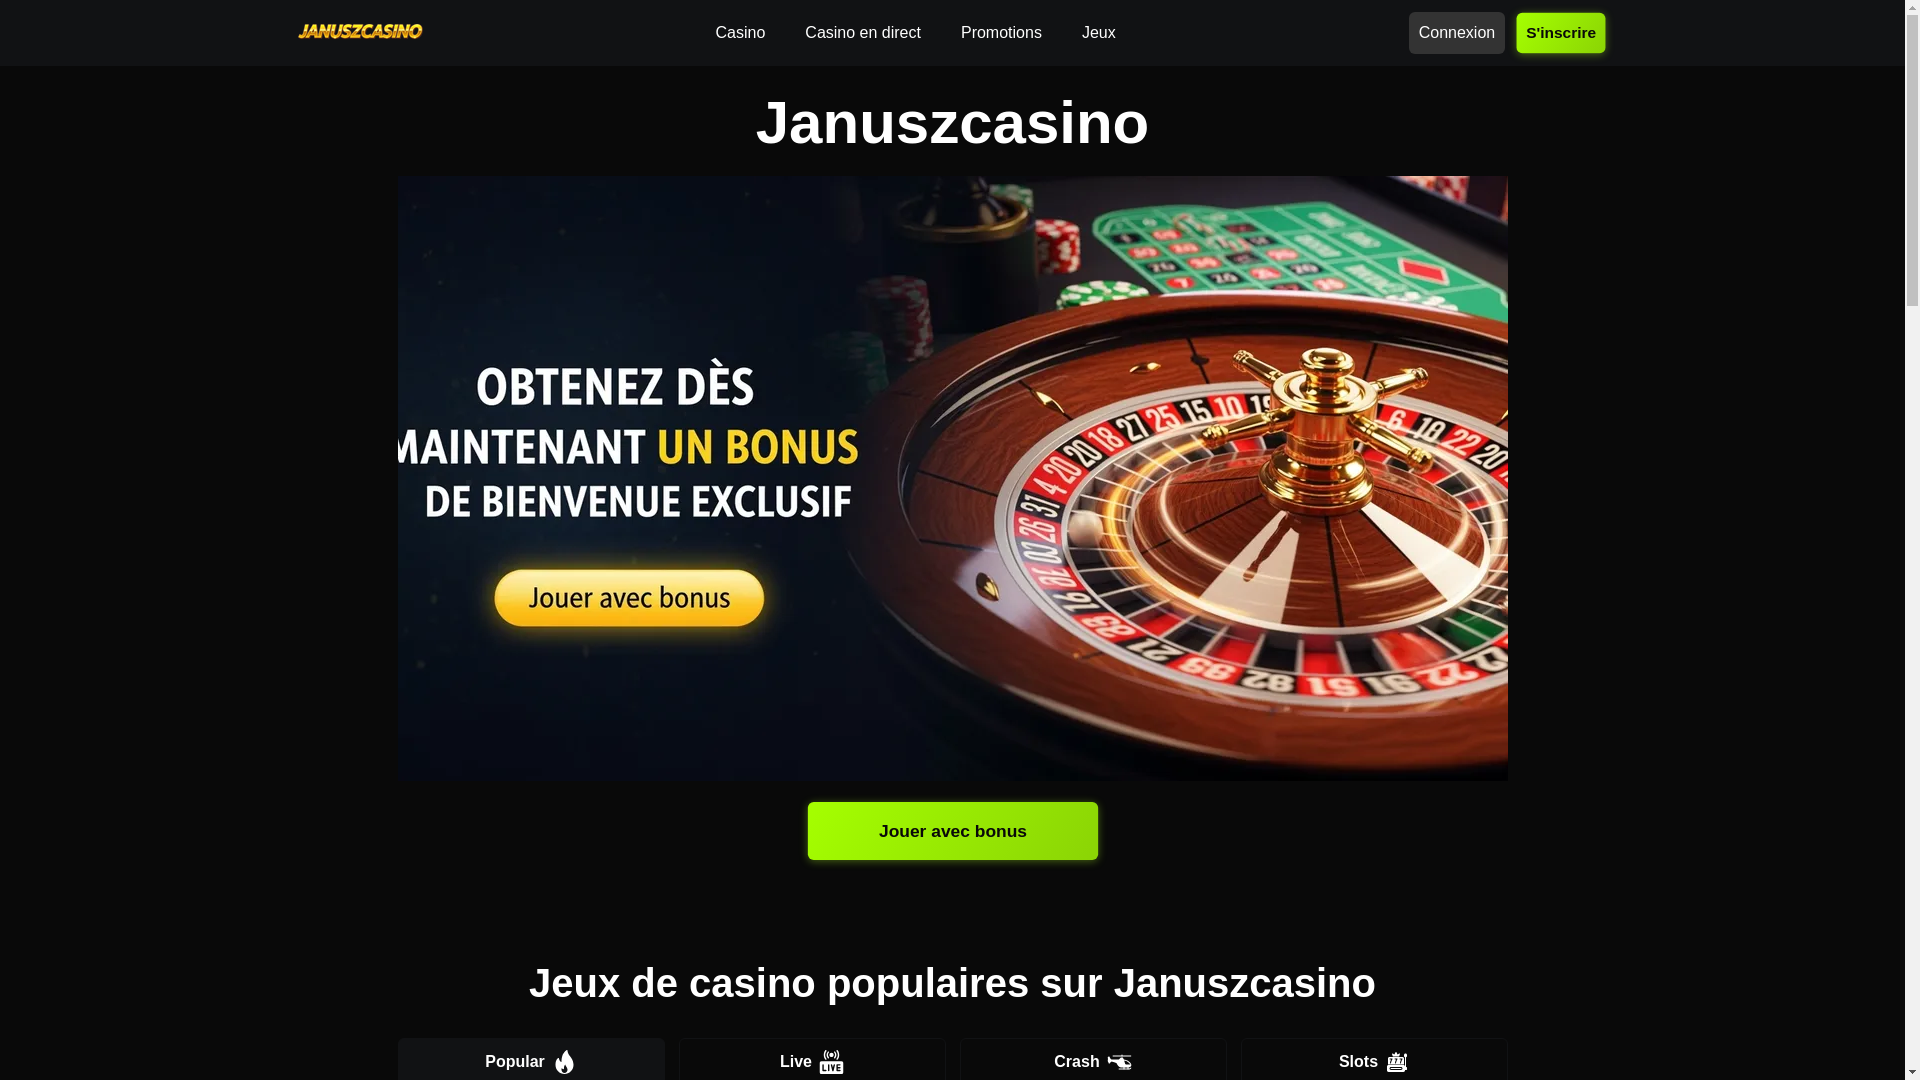1920x1080 pixels.
Task: Select the Slots games tab
Action: (1374, 1060)
